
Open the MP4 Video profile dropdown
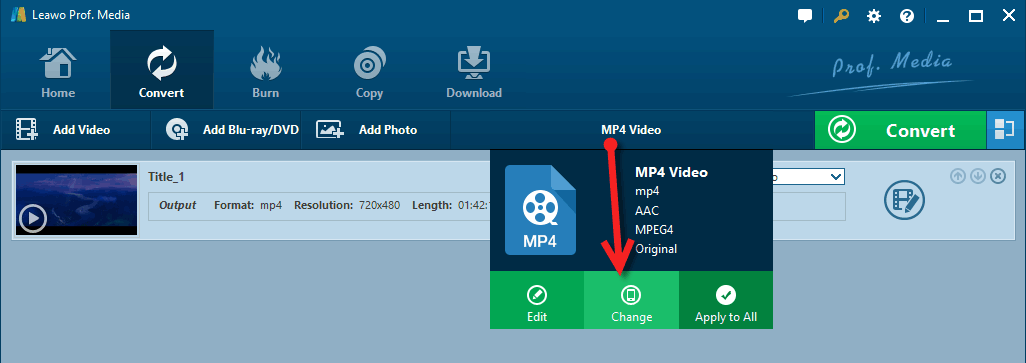(631, 130)
